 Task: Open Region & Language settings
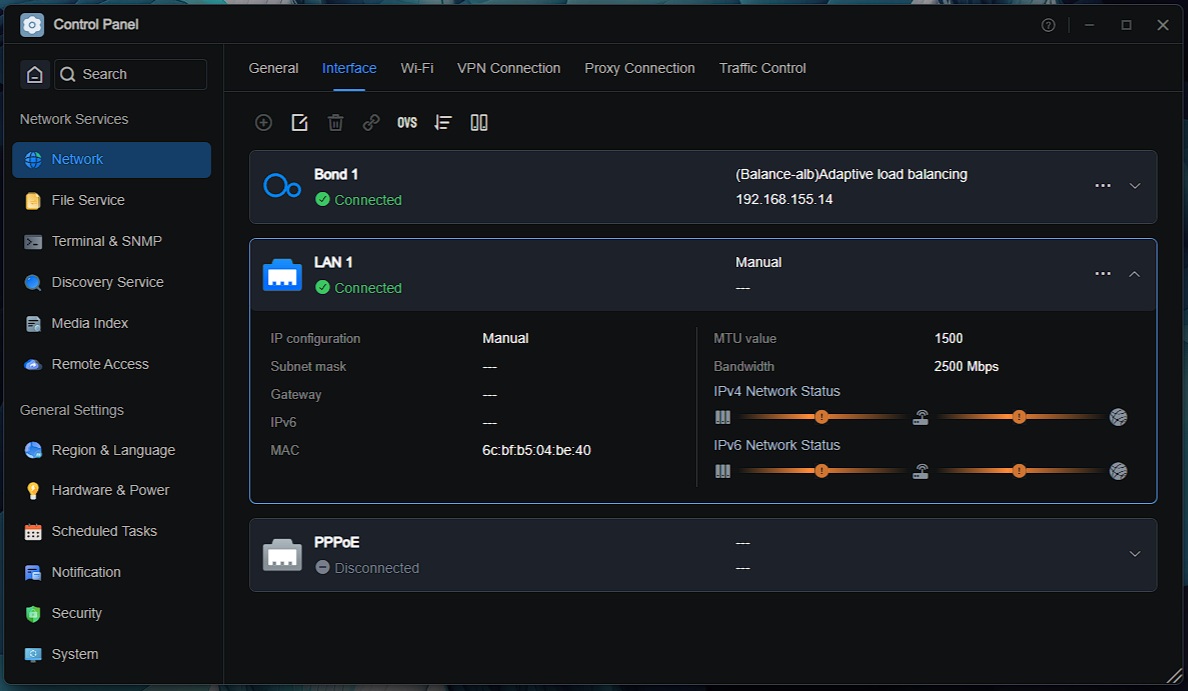[111, 450]
